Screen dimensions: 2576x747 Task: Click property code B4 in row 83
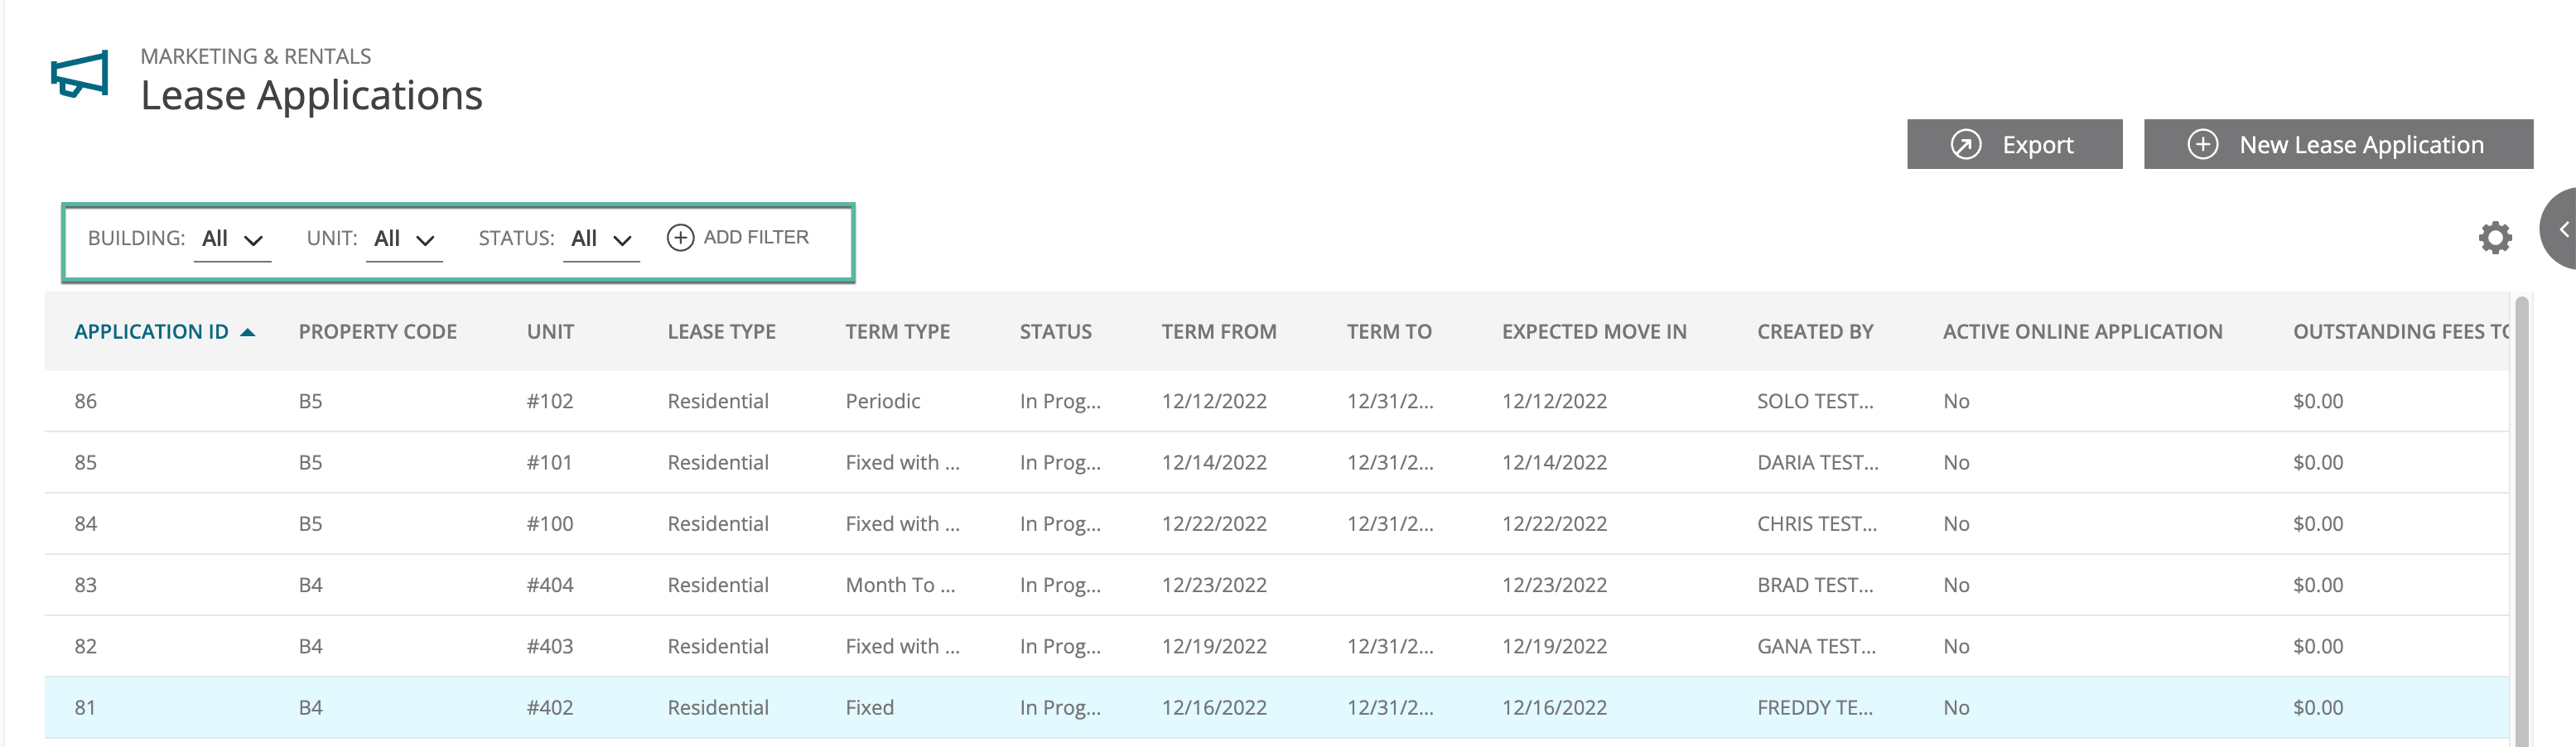point(310,585)
